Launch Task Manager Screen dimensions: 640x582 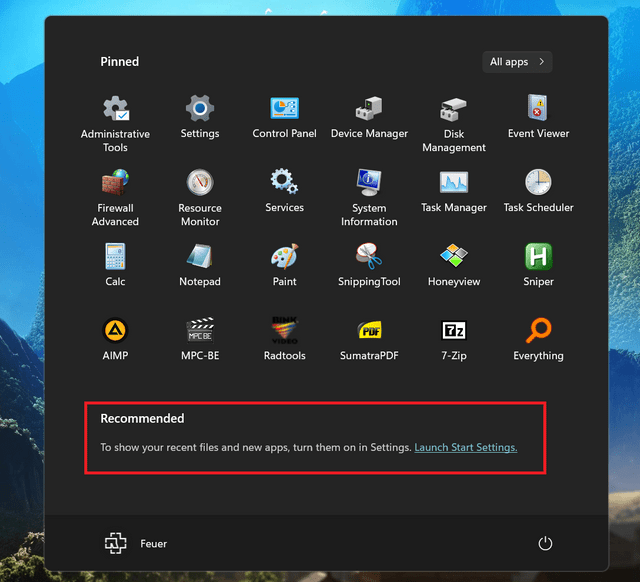point(454,191)
